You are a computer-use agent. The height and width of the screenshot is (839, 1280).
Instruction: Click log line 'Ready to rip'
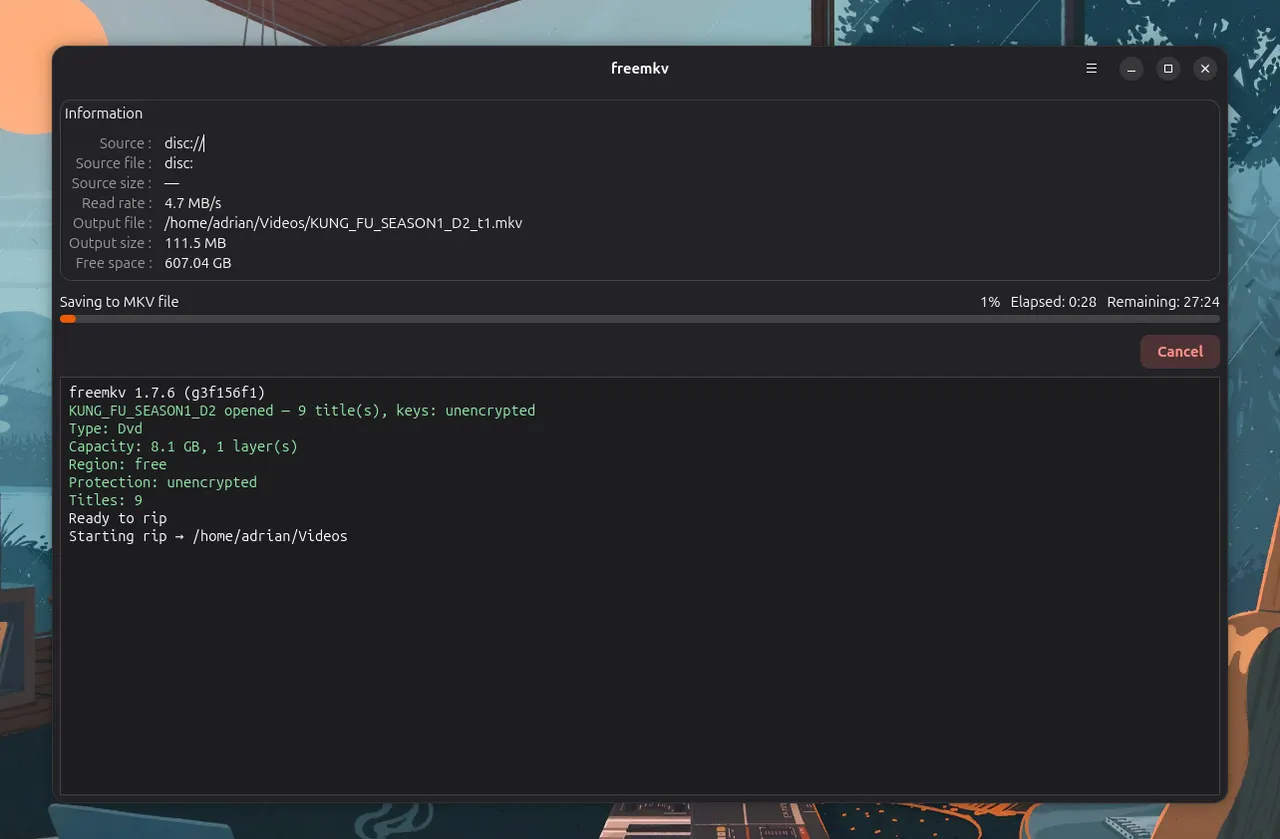coord(118,518)
